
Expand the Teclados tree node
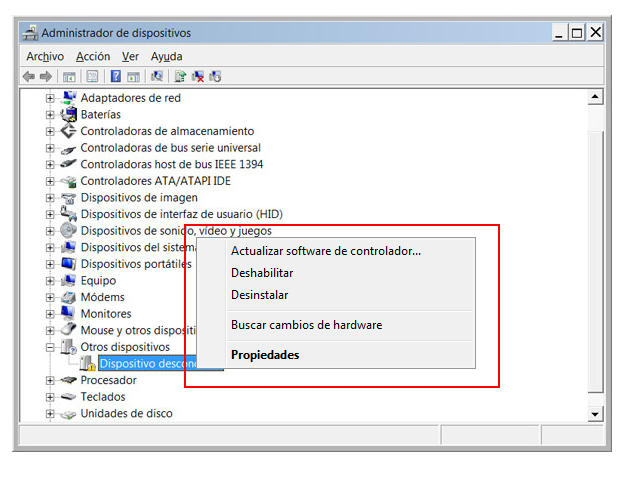click(x=50, y=397)
